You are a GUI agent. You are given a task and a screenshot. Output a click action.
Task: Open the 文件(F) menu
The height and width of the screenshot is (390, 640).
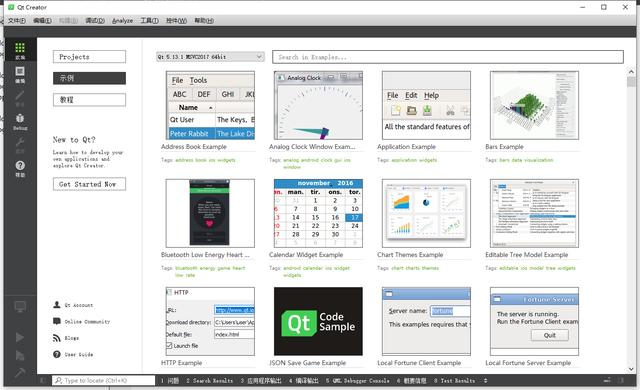(x=17, y=20)
